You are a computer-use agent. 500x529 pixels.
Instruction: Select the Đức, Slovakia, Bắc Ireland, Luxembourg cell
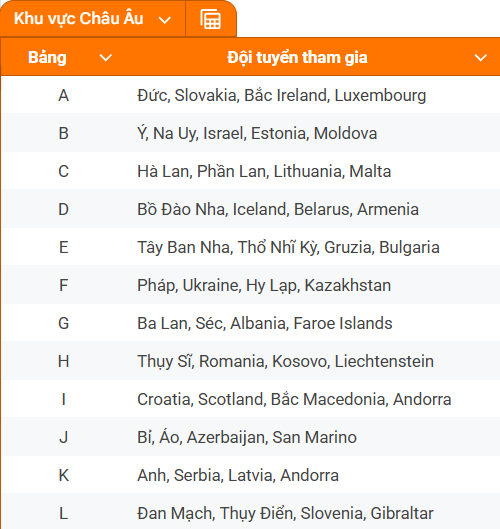point(281,95)
